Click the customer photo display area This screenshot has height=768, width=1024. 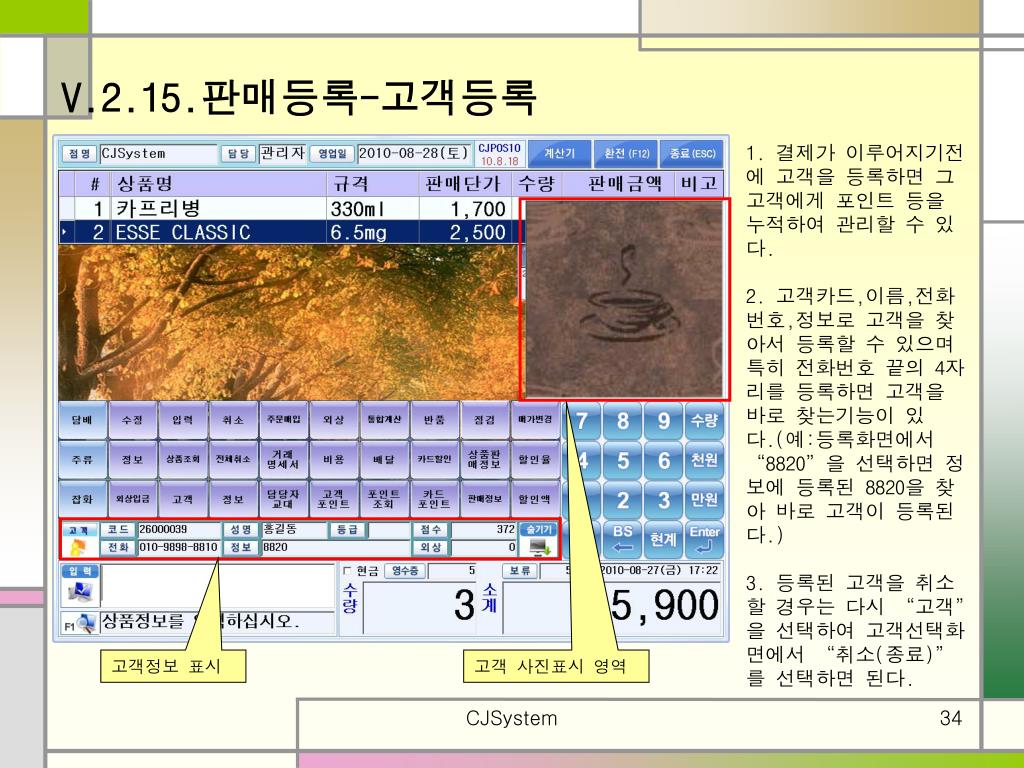(x=624, y=299)
